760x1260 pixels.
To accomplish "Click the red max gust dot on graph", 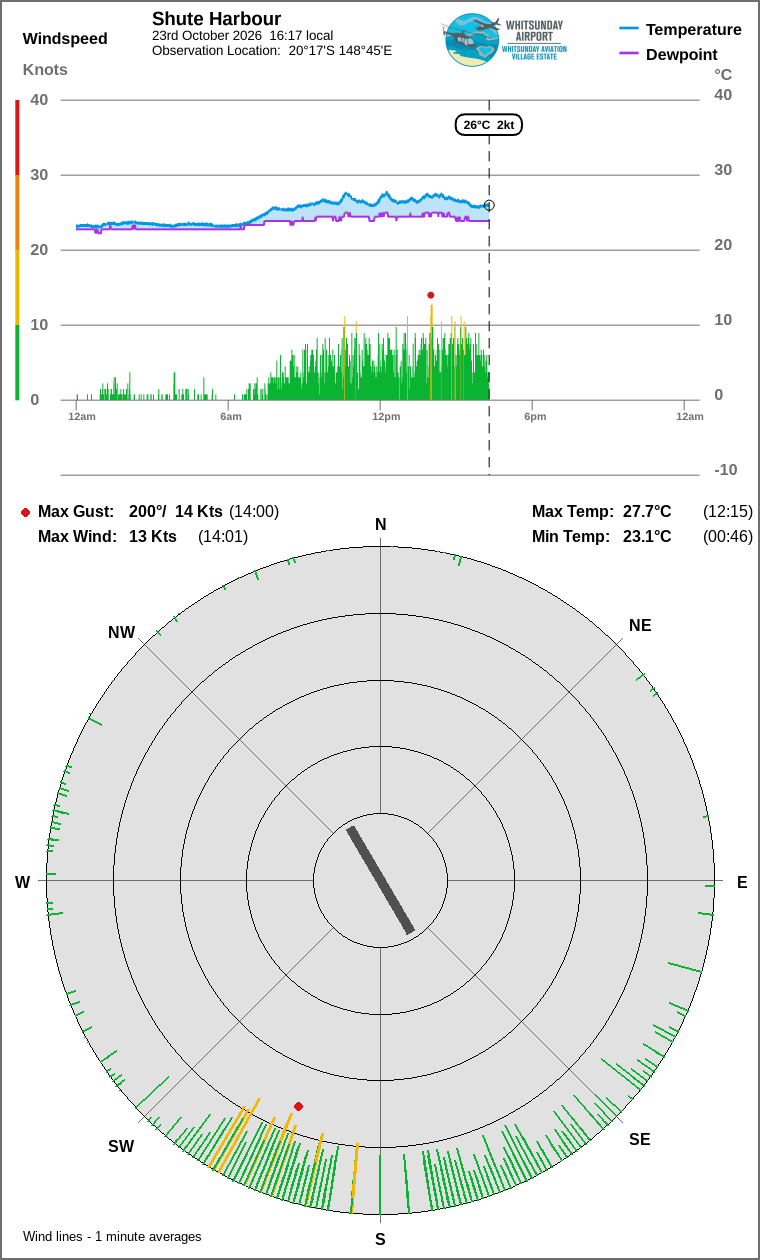I will [431, 295].
